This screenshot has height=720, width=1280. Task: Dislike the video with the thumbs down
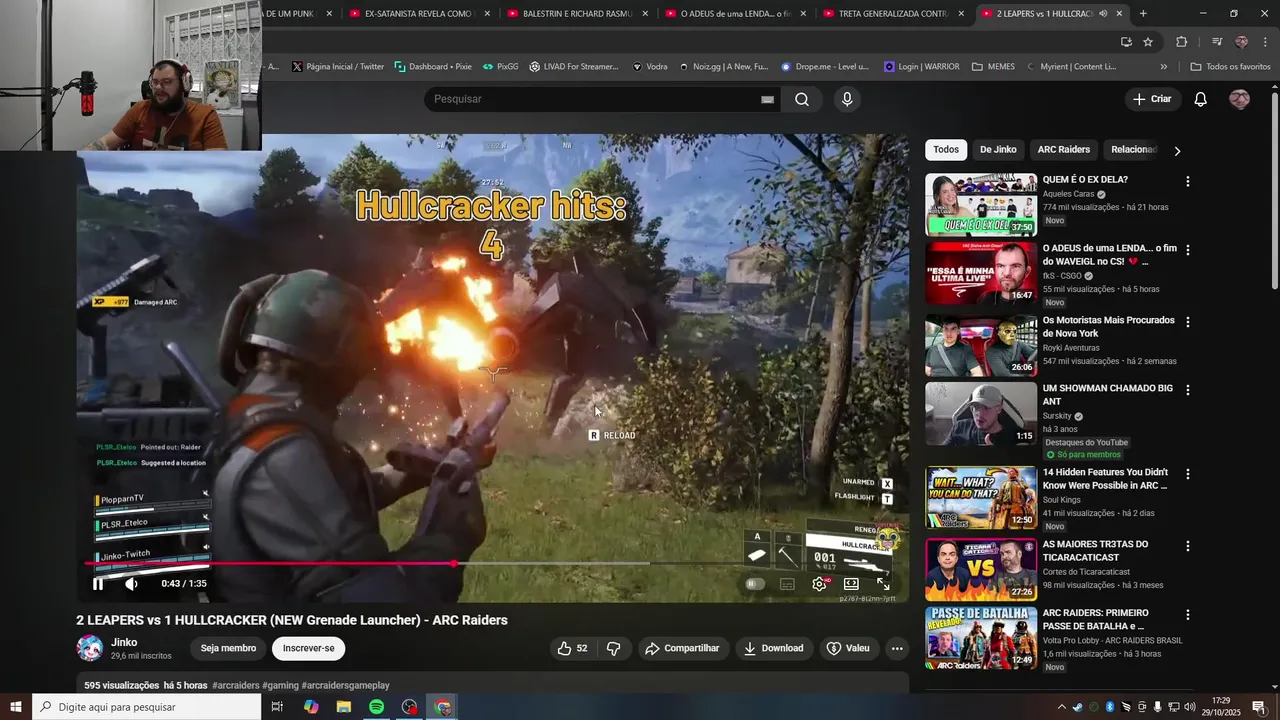tap(614, 648)
